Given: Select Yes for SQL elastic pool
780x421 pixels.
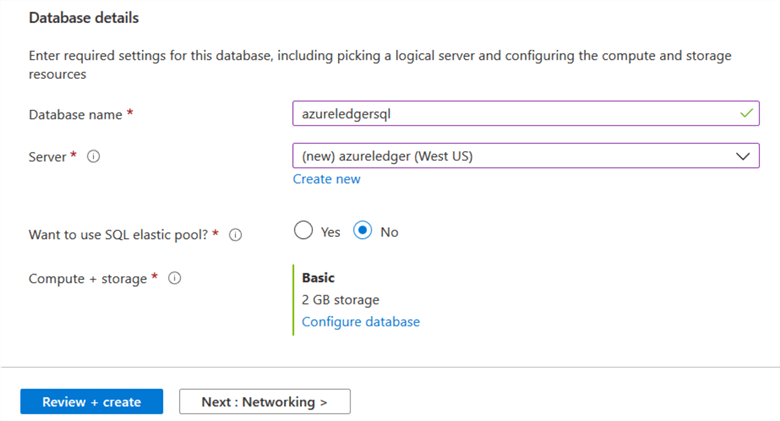Looking at the screenshot, I should pyautogui.click(x=304, y=231).
